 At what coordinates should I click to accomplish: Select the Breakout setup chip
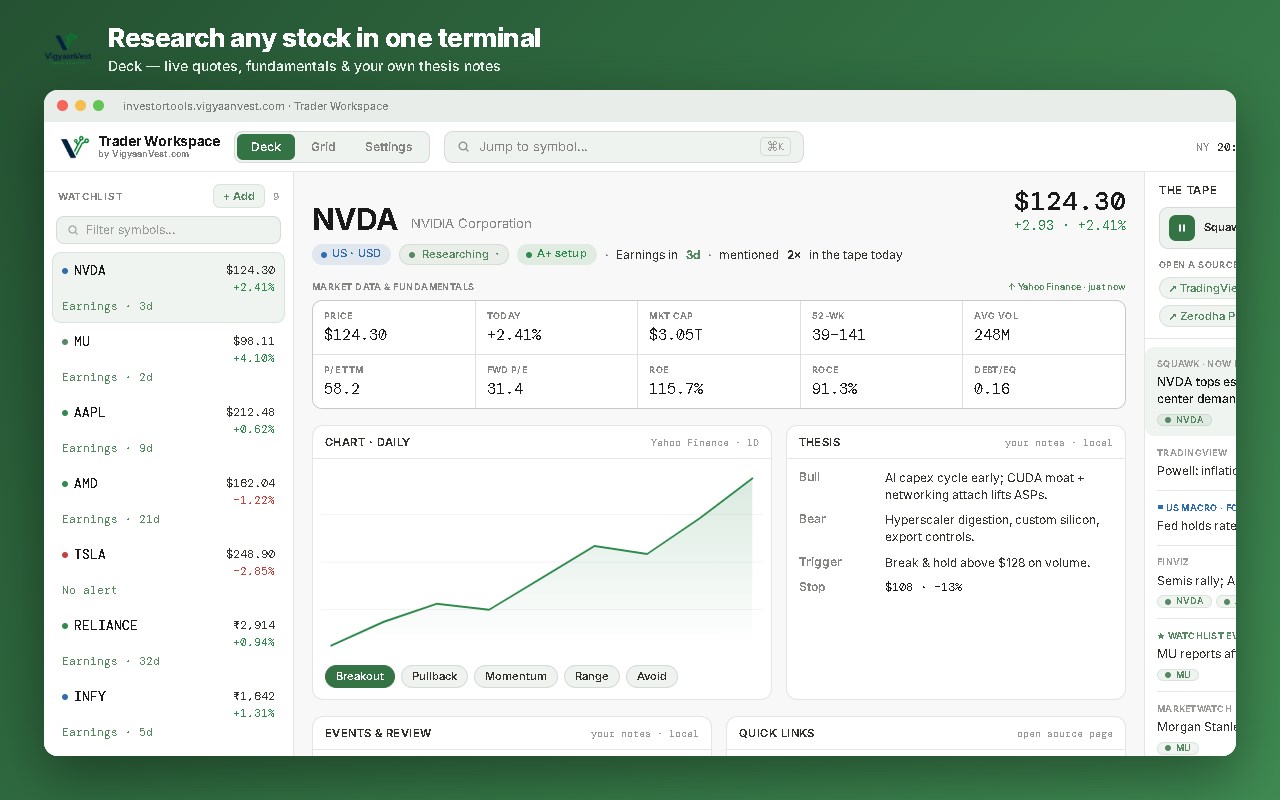point(360,676)
